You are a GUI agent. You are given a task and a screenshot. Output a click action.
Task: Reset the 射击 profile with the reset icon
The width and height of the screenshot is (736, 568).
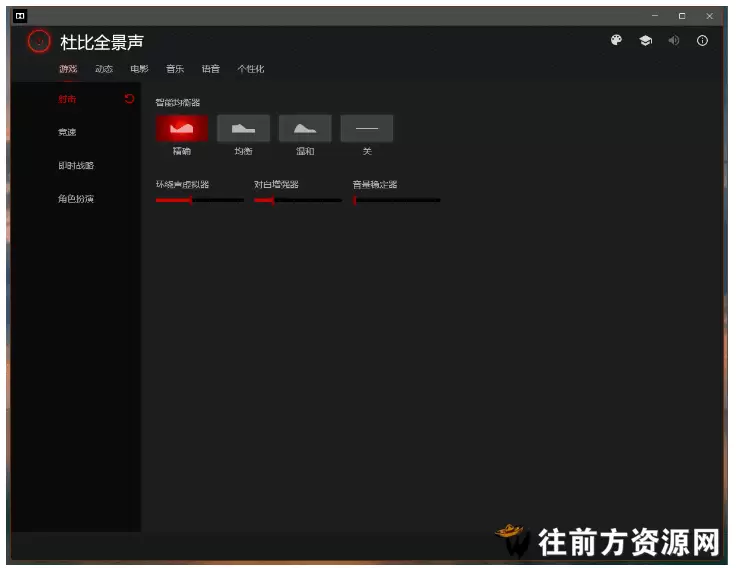[x=130, y=99]
